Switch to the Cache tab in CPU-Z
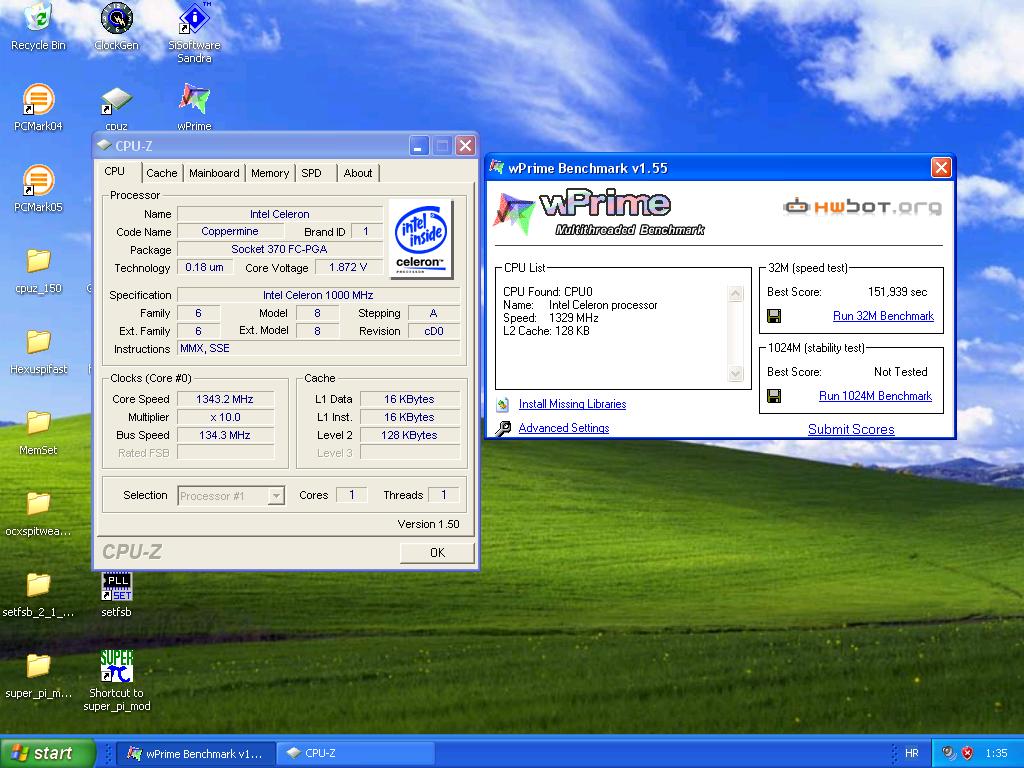1024x768 pixels. click(161, 173)
